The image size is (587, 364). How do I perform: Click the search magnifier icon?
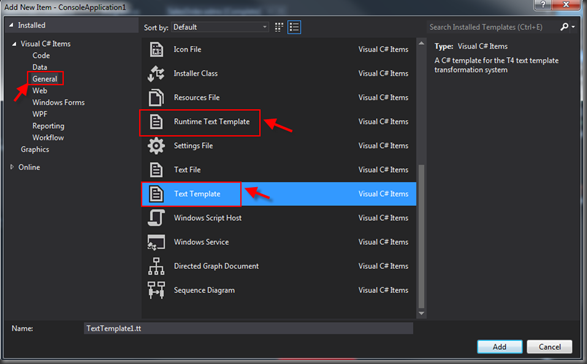point(564,27)
